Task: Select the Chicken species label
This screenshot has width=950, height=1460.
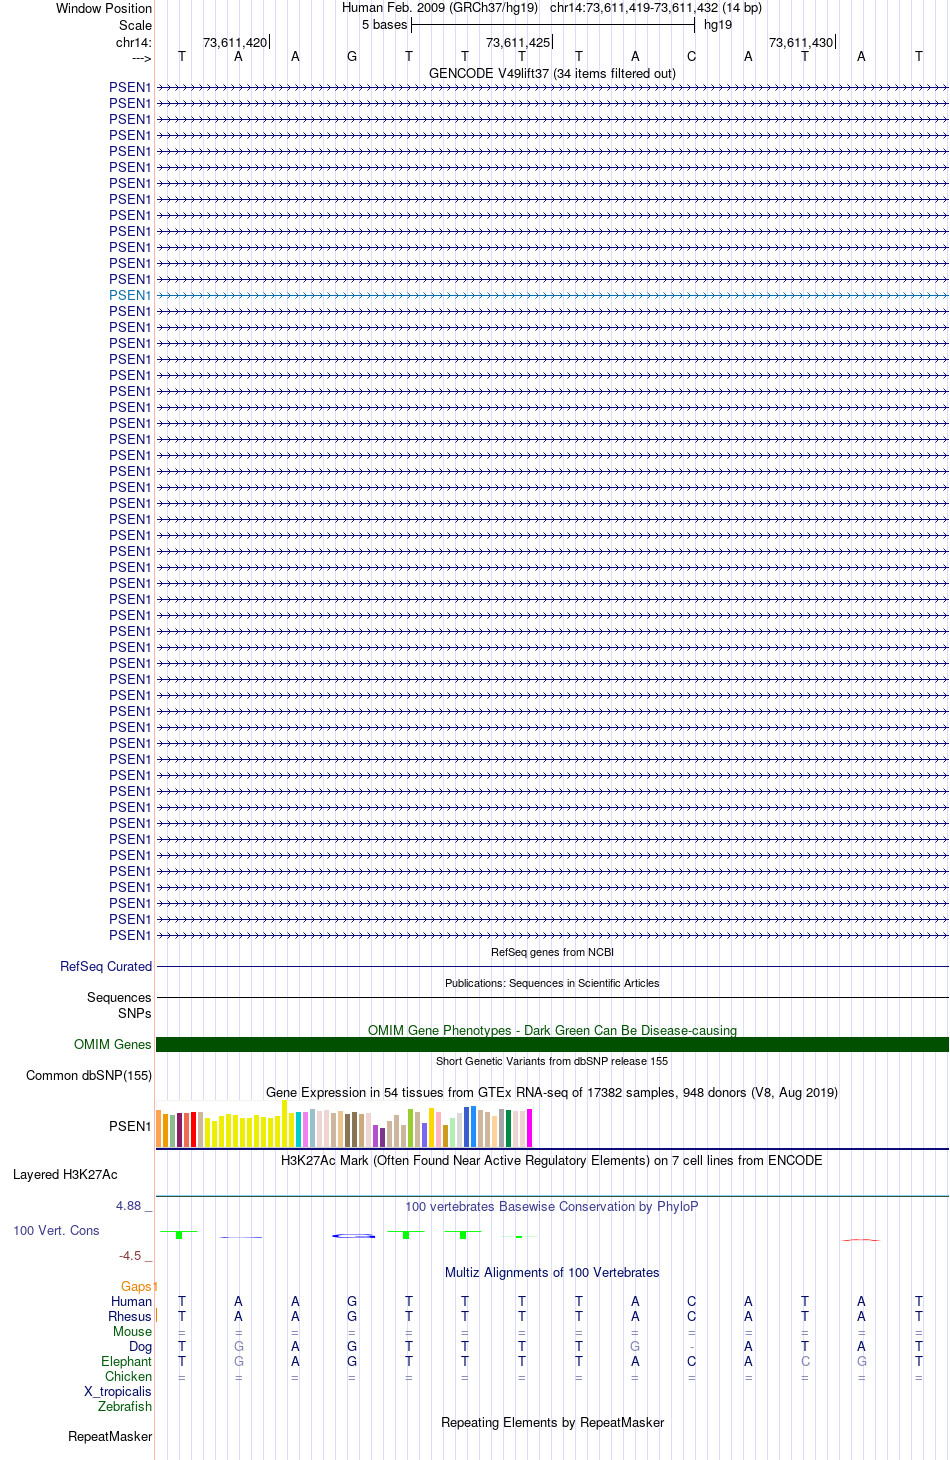Action: click(x=128, y=1376)
